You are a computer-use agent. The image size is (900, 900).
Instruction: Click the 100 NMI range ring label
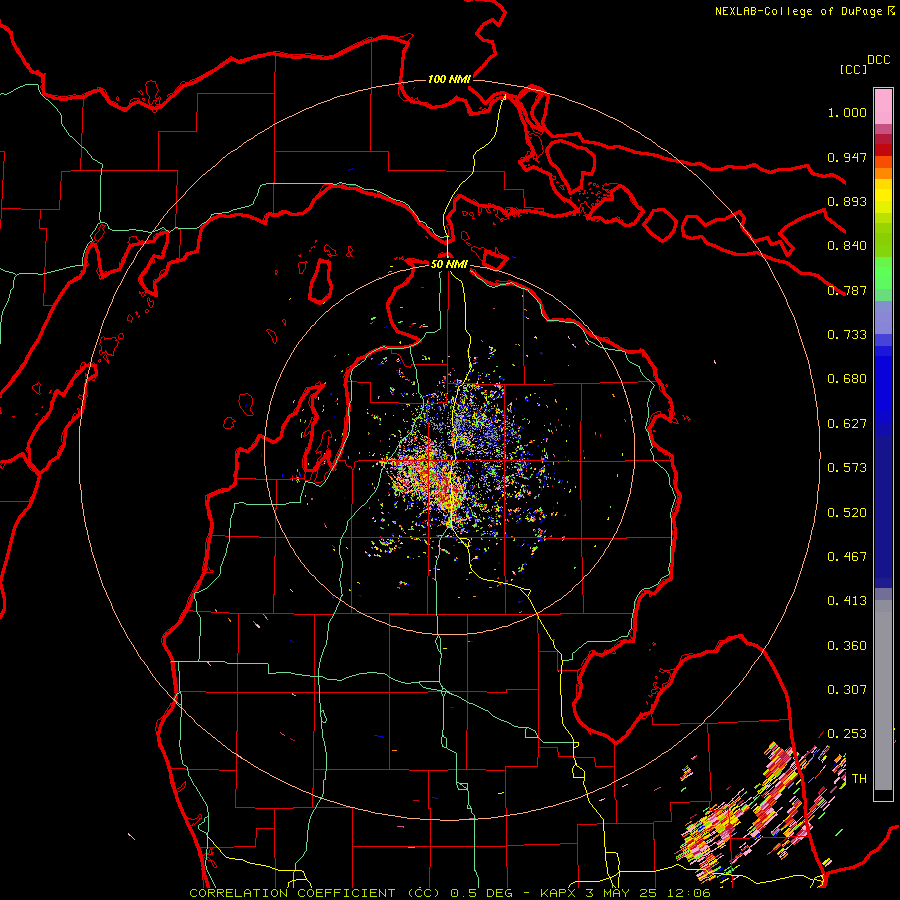click(x=449, y=79)
